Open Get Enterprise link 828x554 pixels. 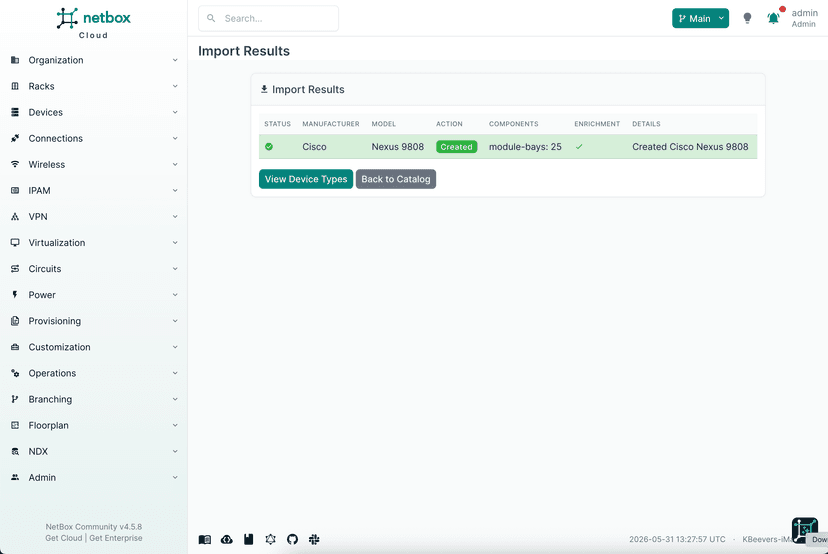pos(116,538)
